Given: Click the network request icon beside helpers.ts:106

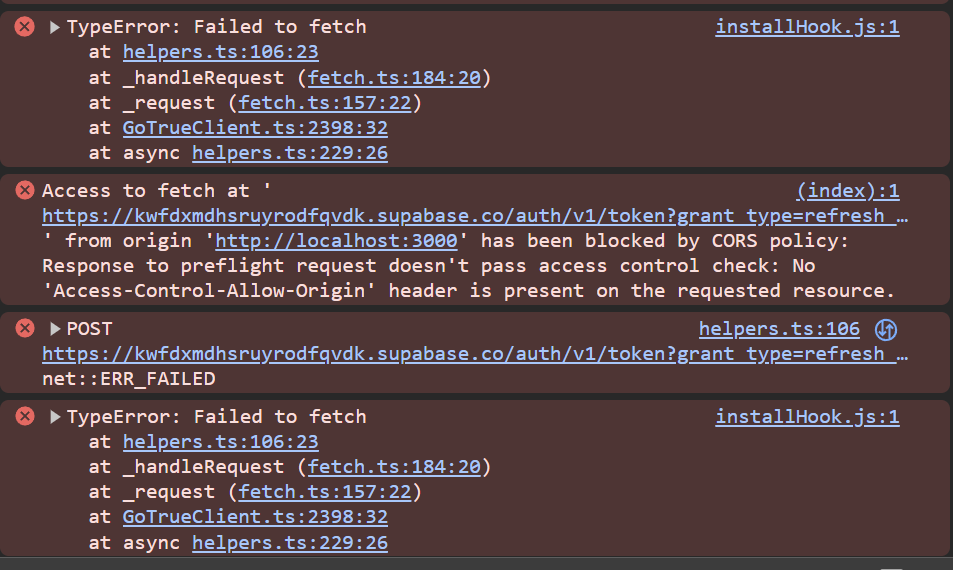Looking at the screenshot, I should coord(885,329).
